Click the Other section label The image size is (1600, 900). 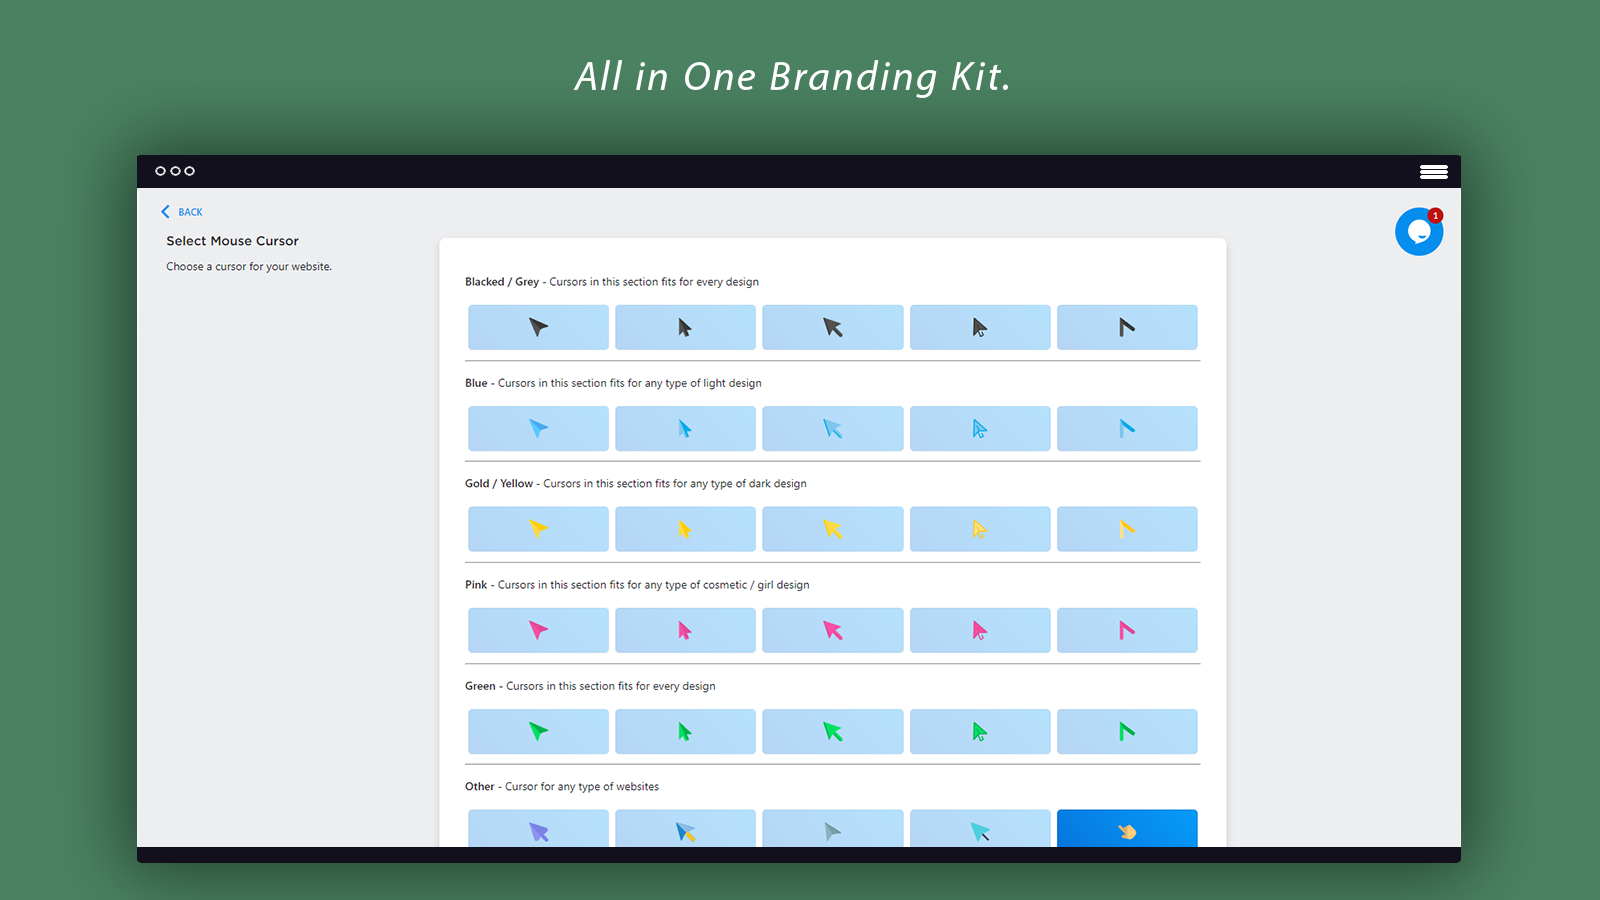tap(480, 787)
